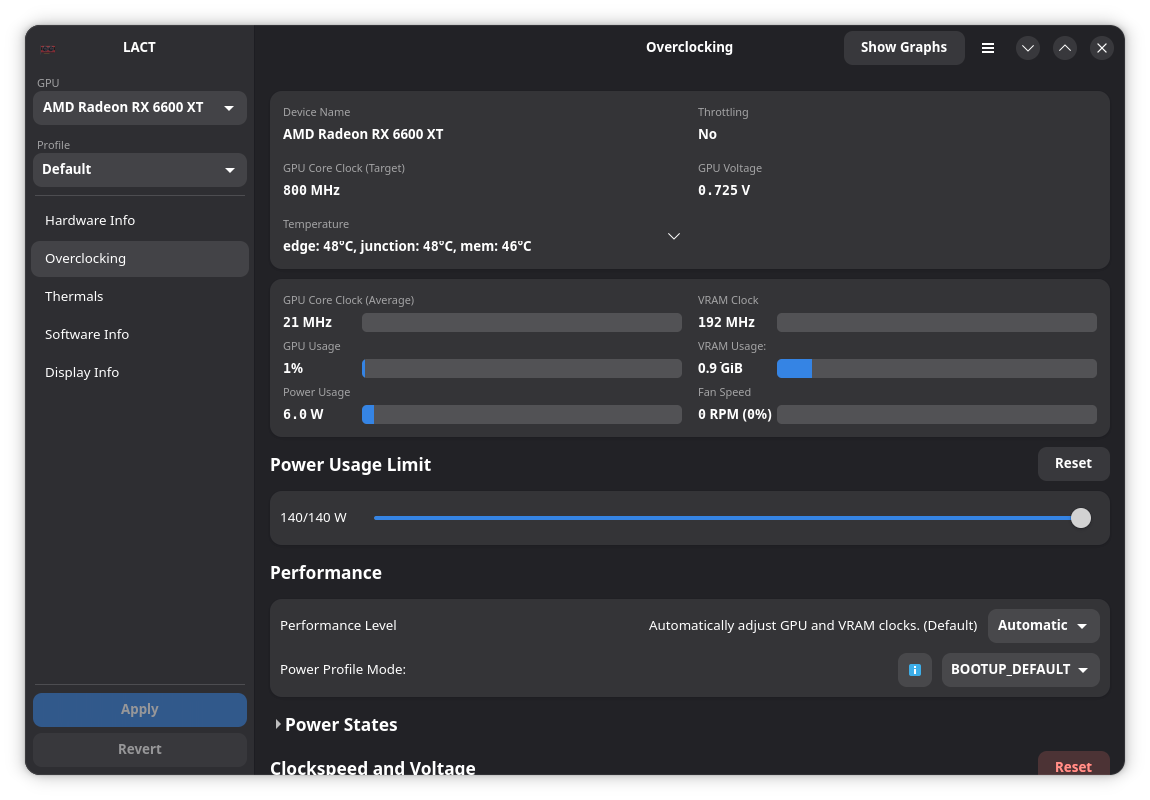Click the Show Graphs button
Image resolution: width=1150 pixels, height=800 pixels.
[x=904, y=48]
